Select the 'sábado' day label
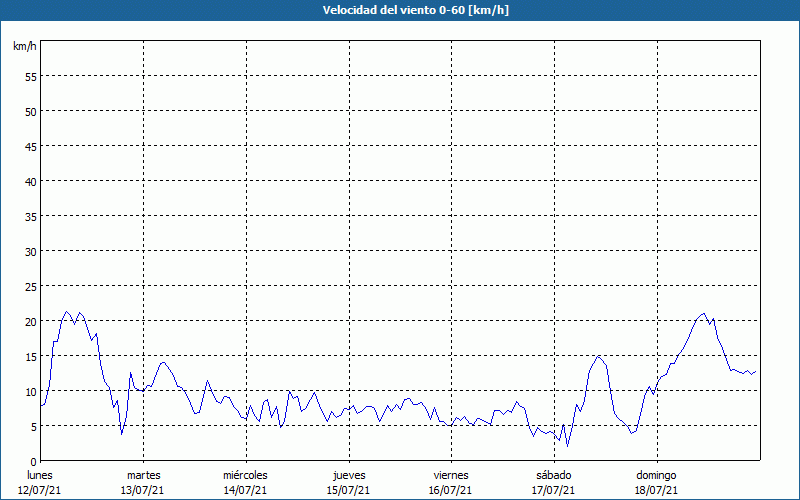 pos(554,475)
